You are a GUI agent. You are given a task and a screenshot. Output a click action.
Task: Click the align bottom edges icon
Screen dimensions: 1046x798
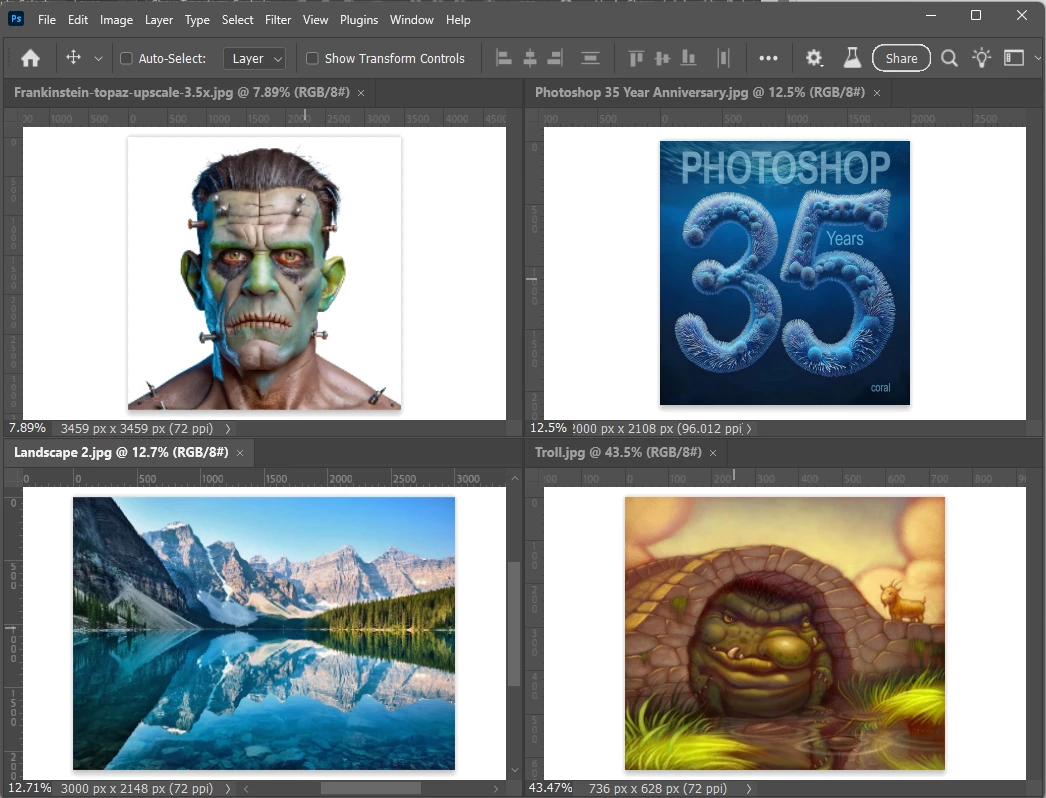click(688, 59)
